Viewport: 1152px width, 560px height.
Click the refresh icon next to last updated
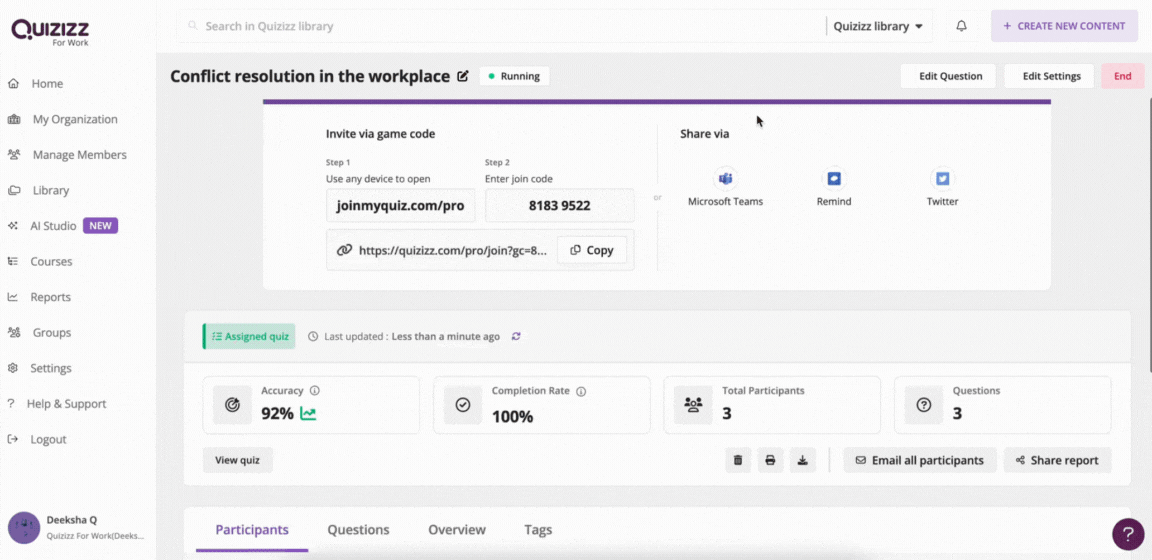516,336
